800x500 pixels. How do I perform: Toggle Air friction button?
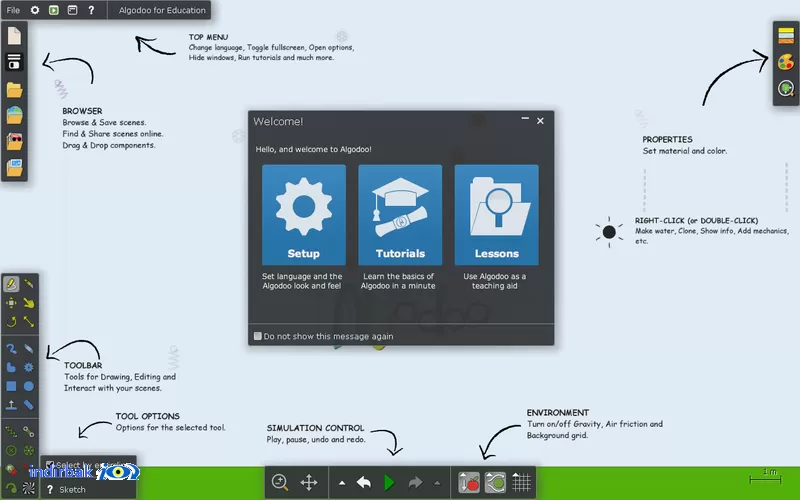[x=495, y=482]
